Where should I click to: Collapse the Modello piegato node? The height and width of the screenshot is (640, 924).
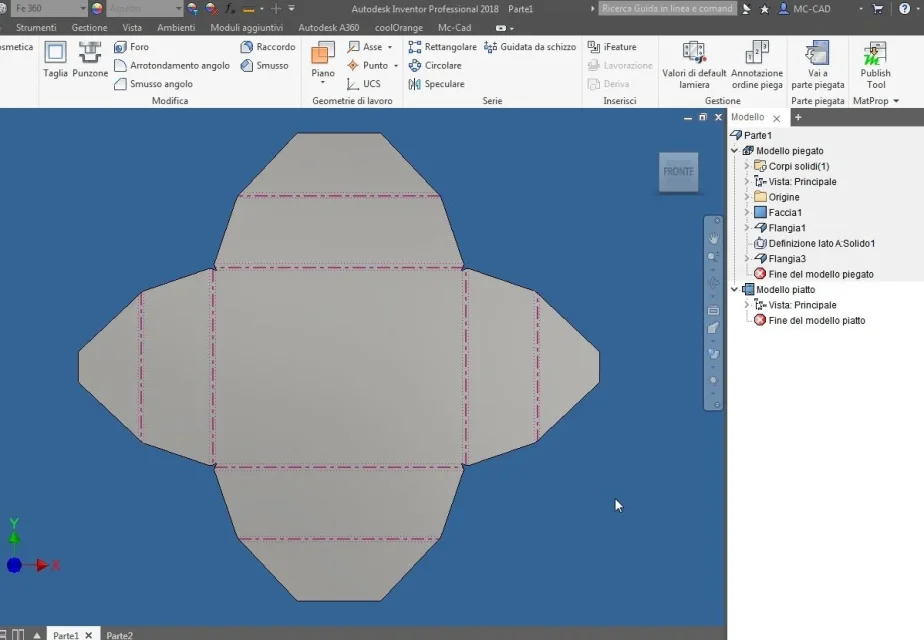(735, 151)
